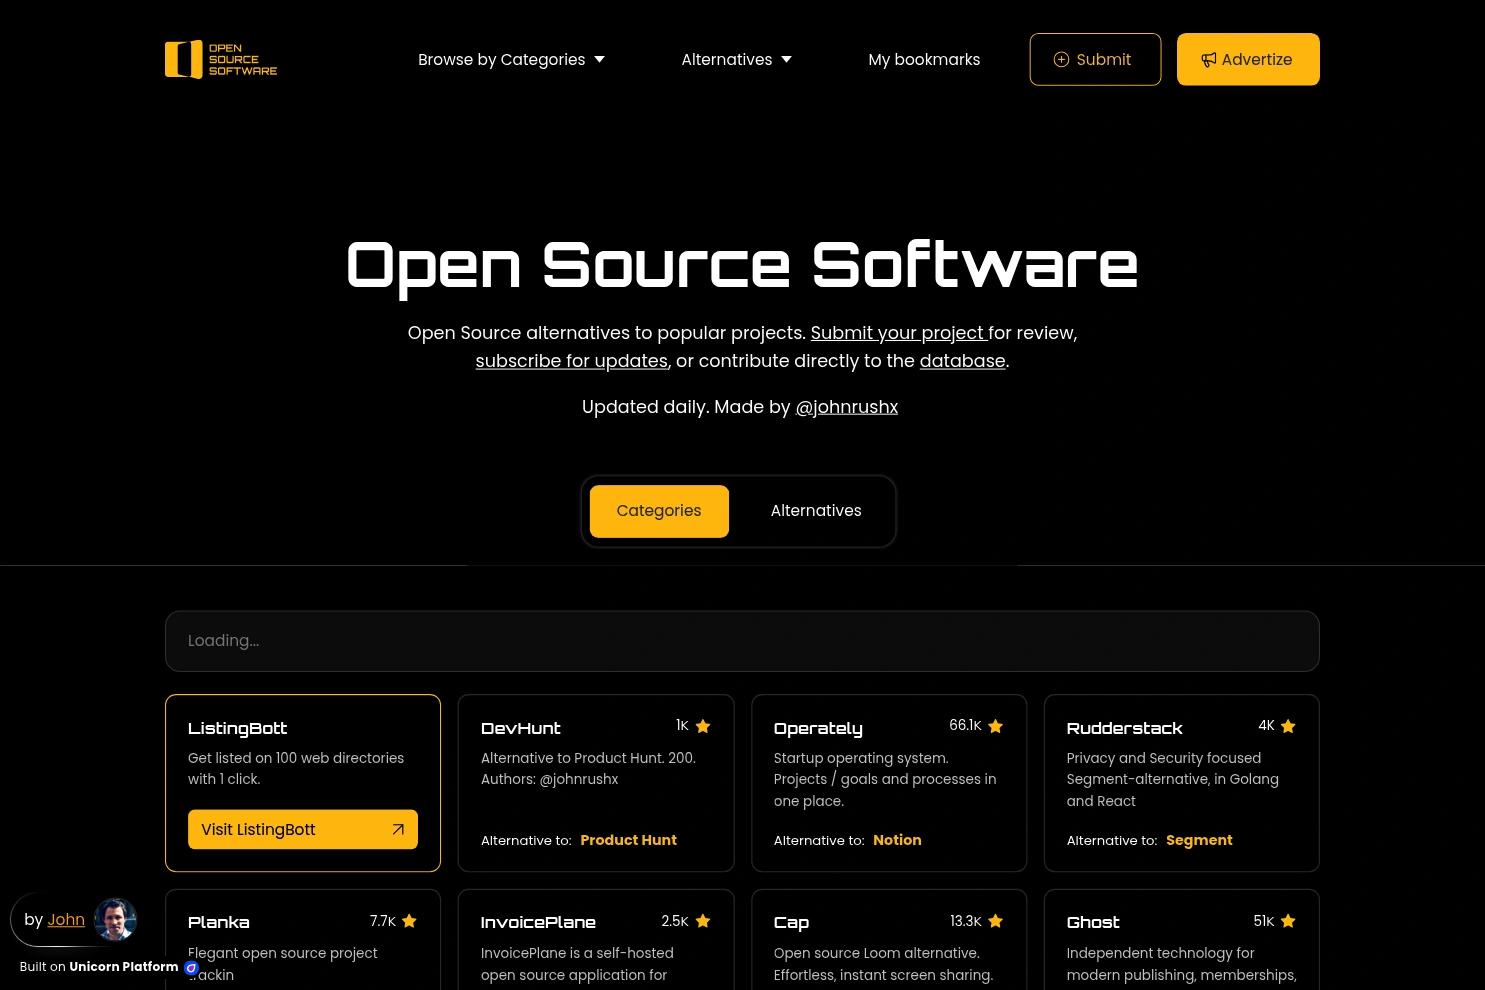
Task: Click the Visit ListingBott button
Action: [x=302, y=829]
